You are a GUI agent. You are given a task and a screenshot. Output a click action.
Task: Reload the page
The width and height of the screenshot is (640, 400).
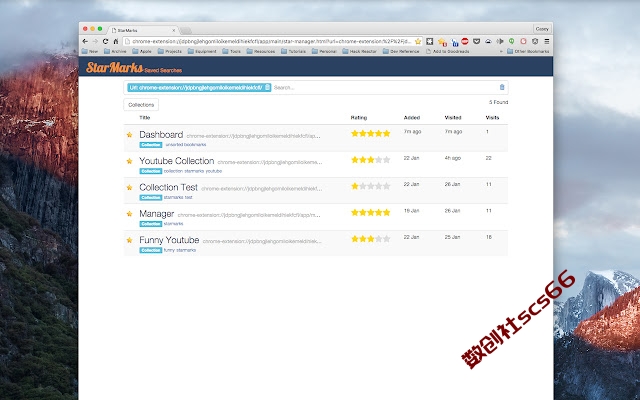coord(105,41)
